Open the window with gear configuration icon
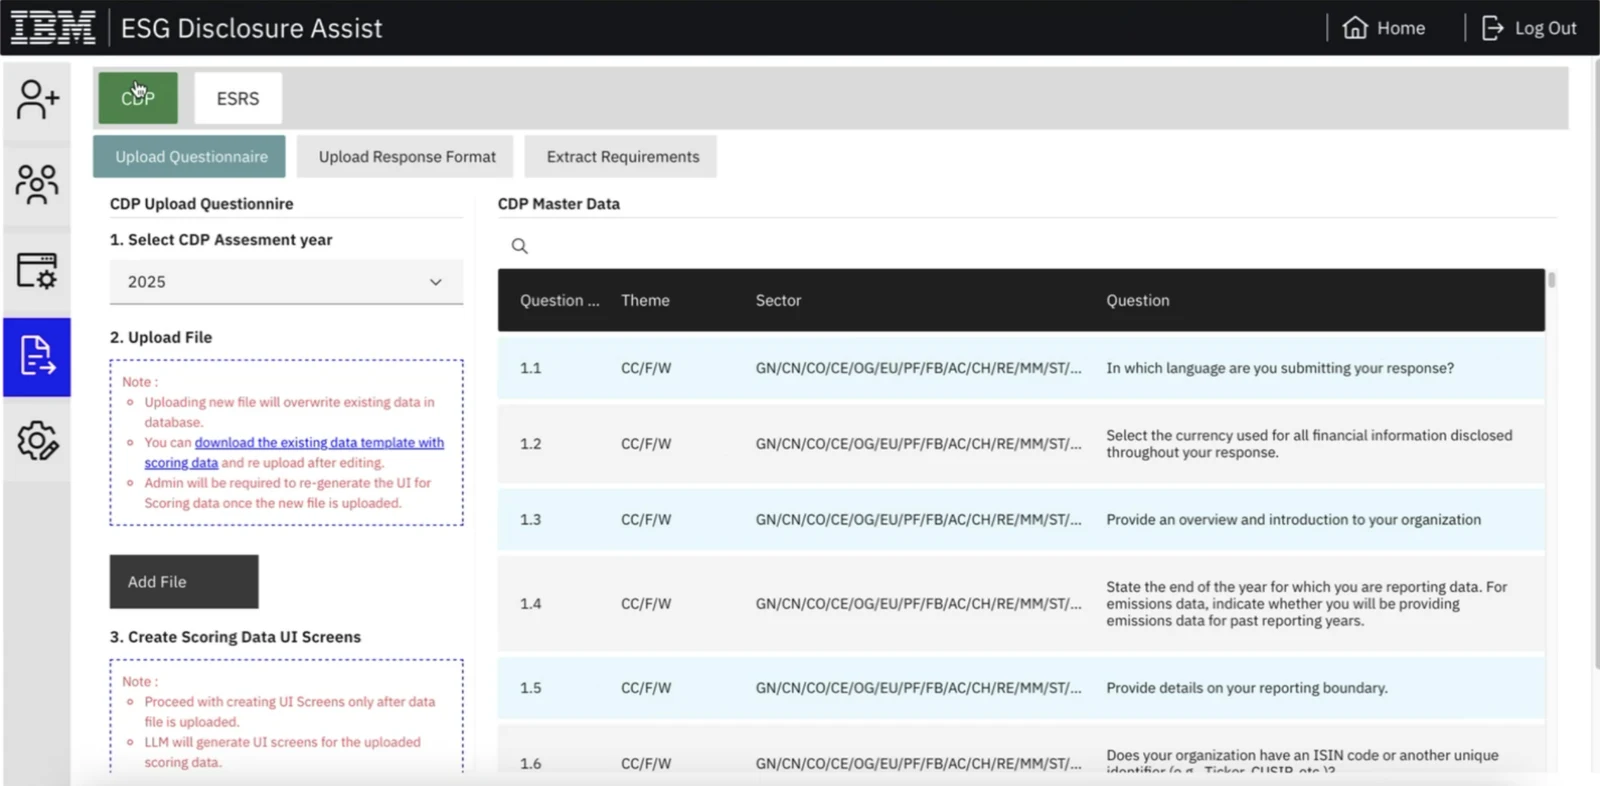The image size is (1600, 786). (37, 270)
